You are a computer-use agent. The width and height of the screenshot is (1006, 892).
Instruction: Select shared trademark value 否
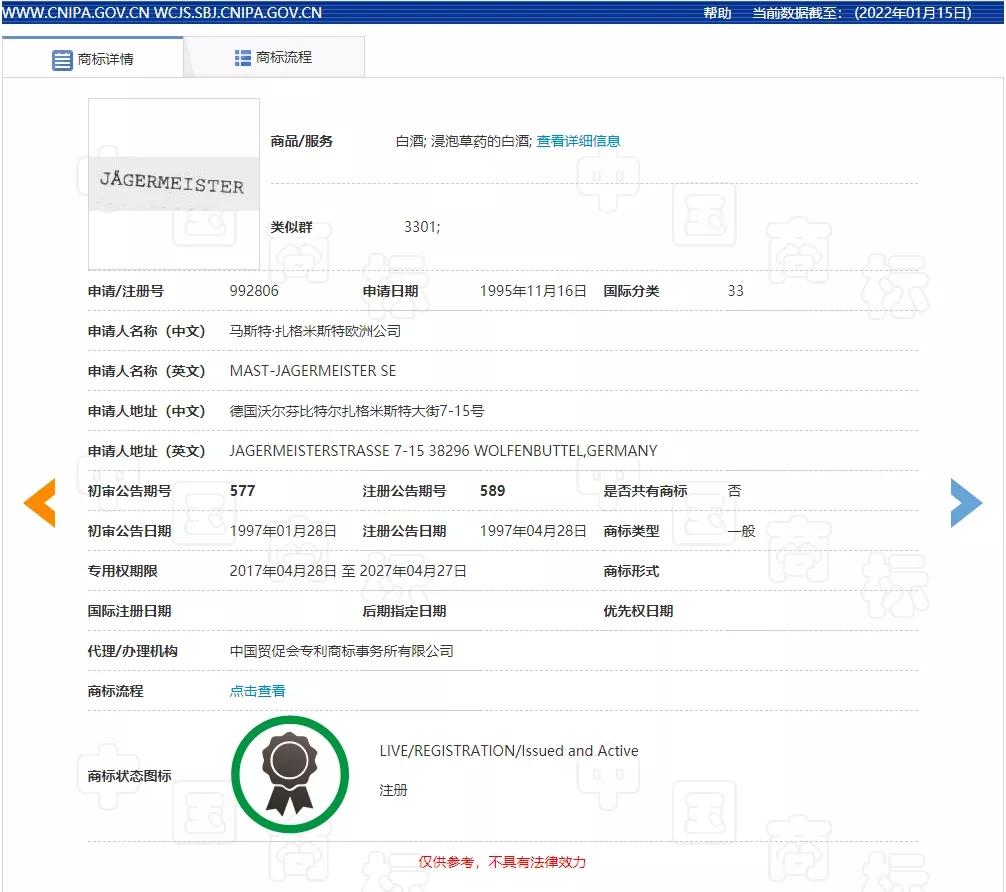[735, 491]
